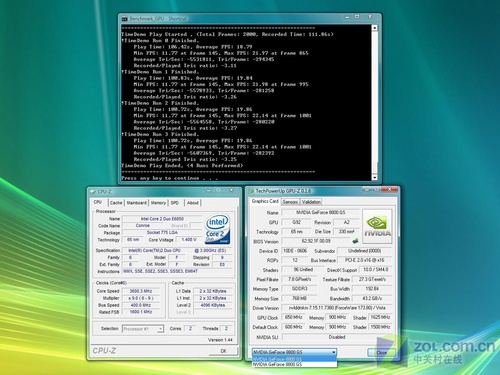Click the Die Size field in GPU-Z
The height and width of the screenshot is (375, 500).
[346, 232]
